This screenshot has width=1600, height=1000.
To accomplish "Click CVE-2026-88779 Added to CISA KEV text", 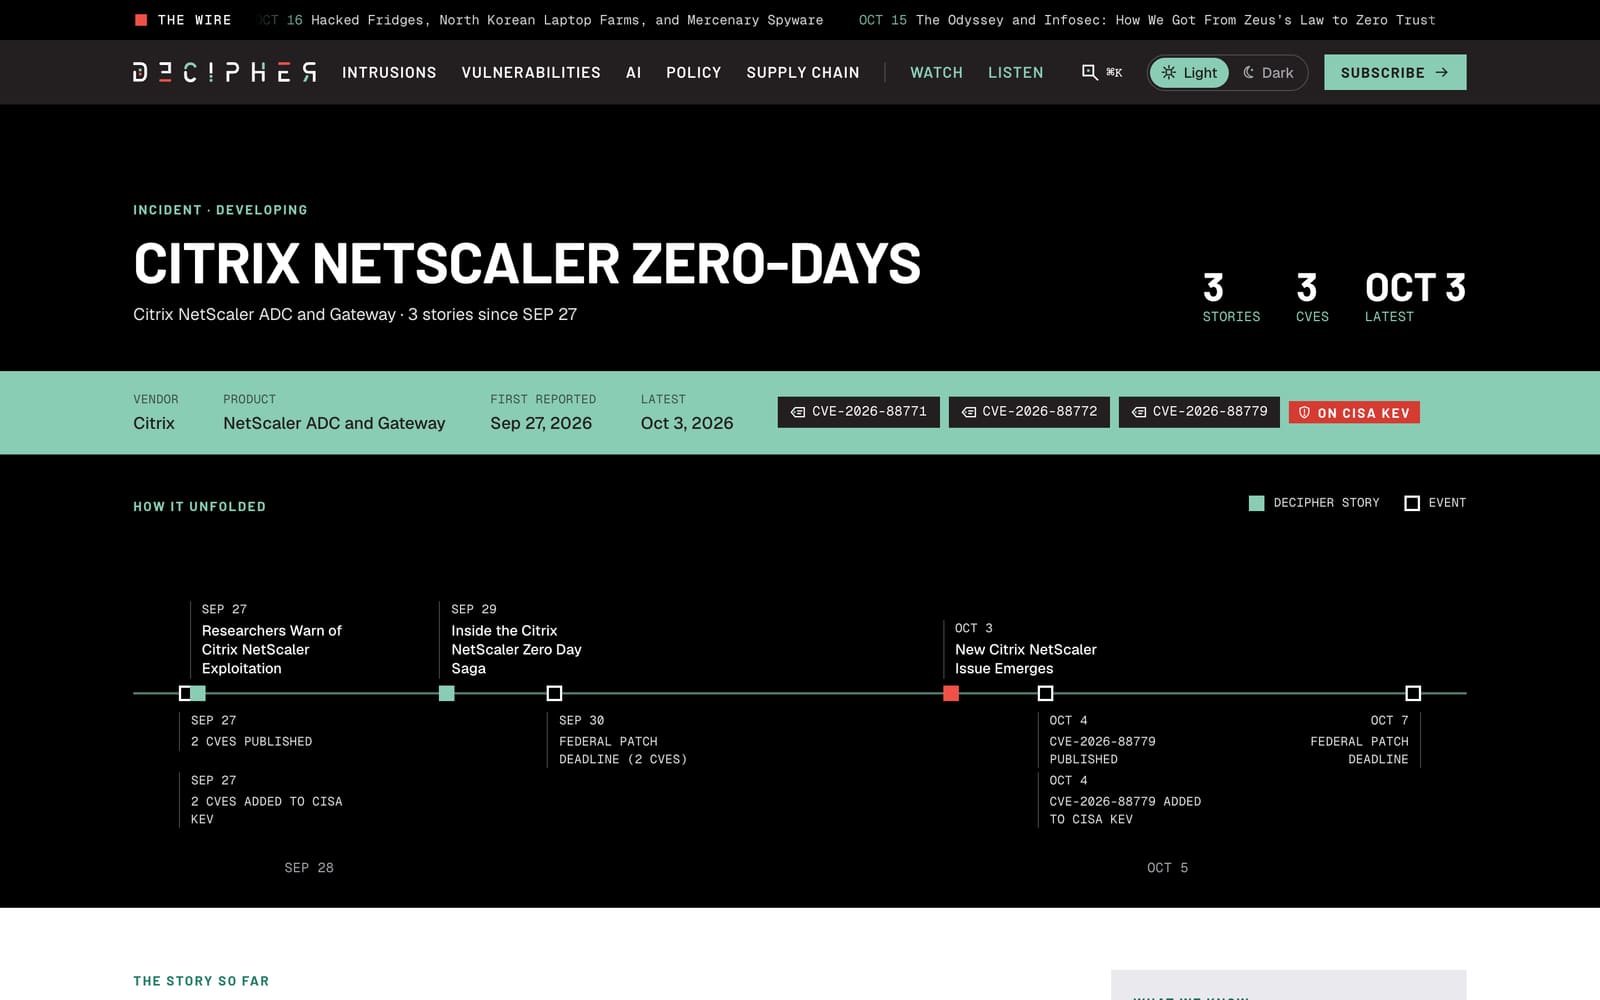I will pos(1125,810).
